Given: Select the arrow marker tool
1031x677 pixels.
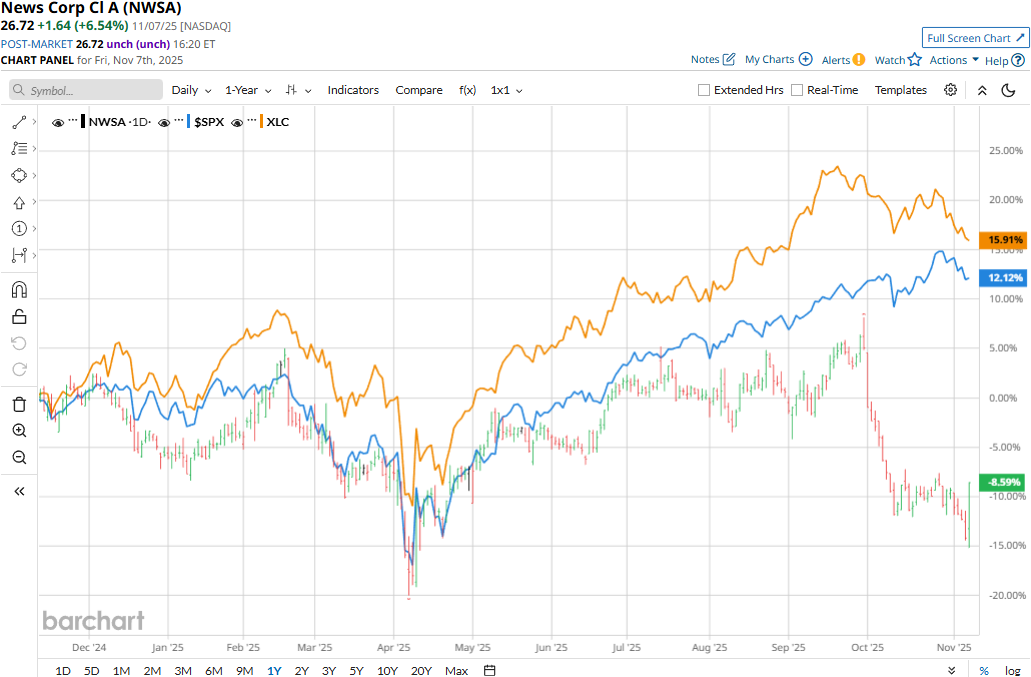Looking at the screenshot, I should [19, 202].
